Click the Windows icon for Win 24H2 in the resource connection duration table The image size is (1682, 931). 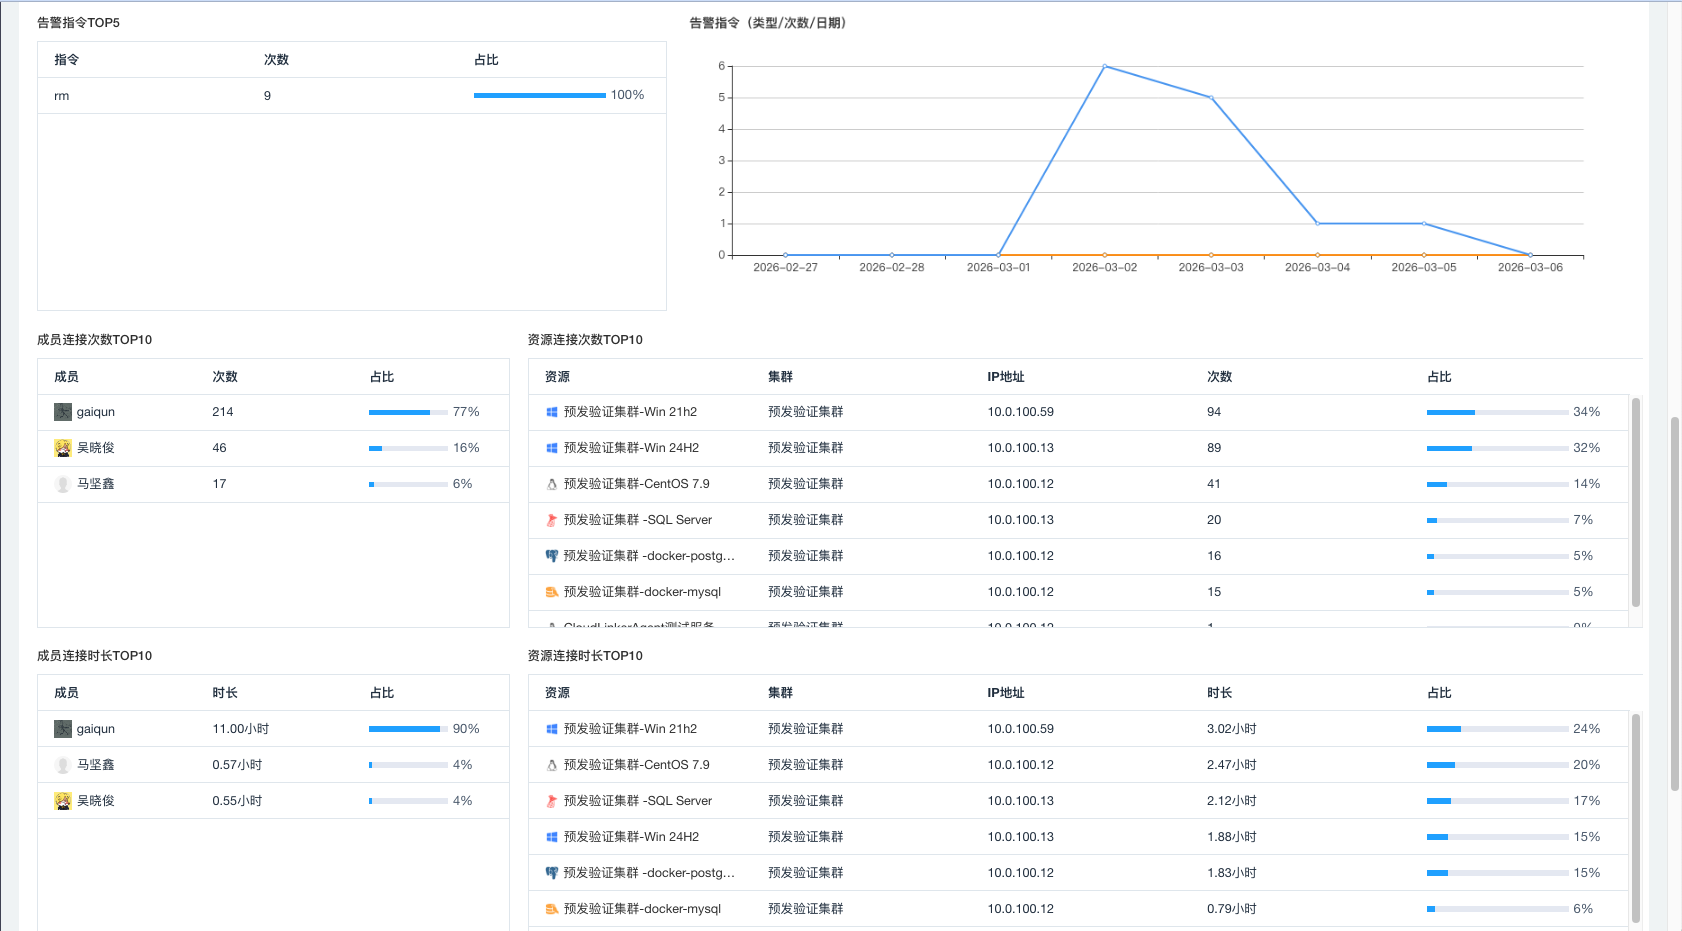pyautogui.click(x=551, y=837)
